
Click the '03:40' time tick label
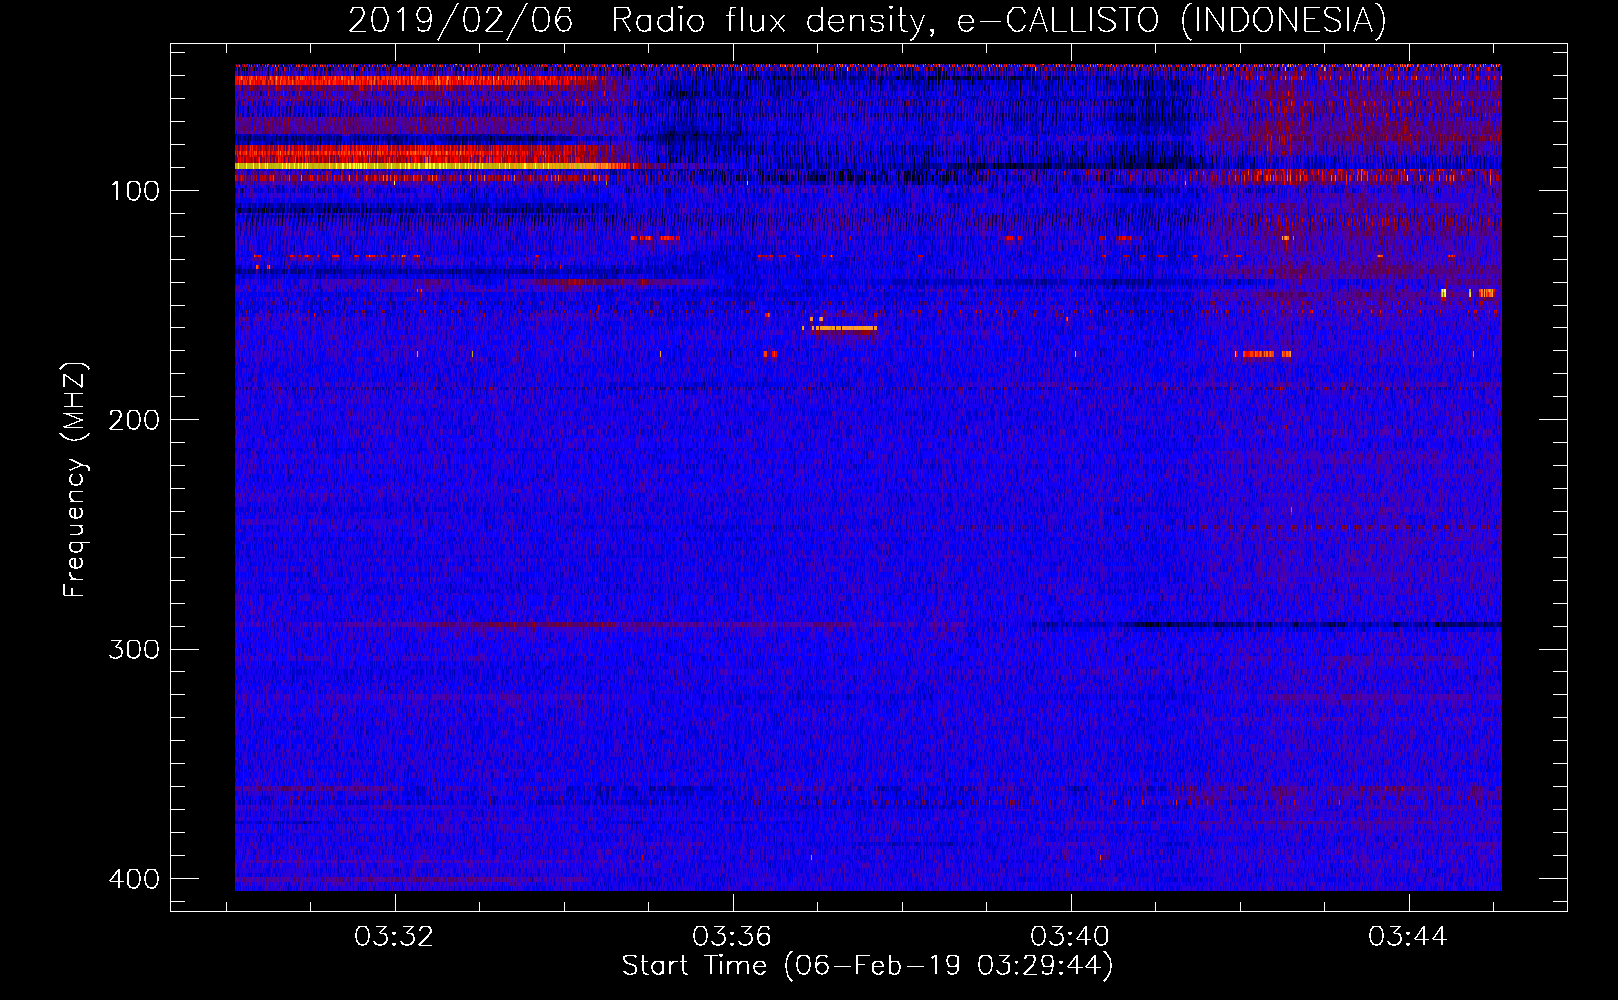1070,936
